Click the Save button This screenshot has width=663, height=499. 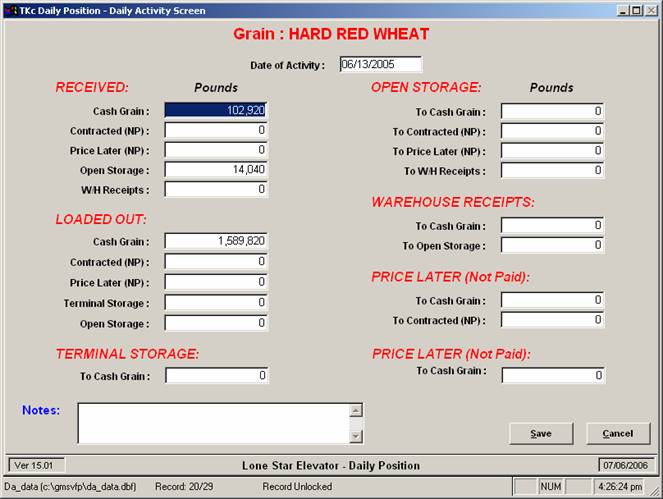[541, 433]
